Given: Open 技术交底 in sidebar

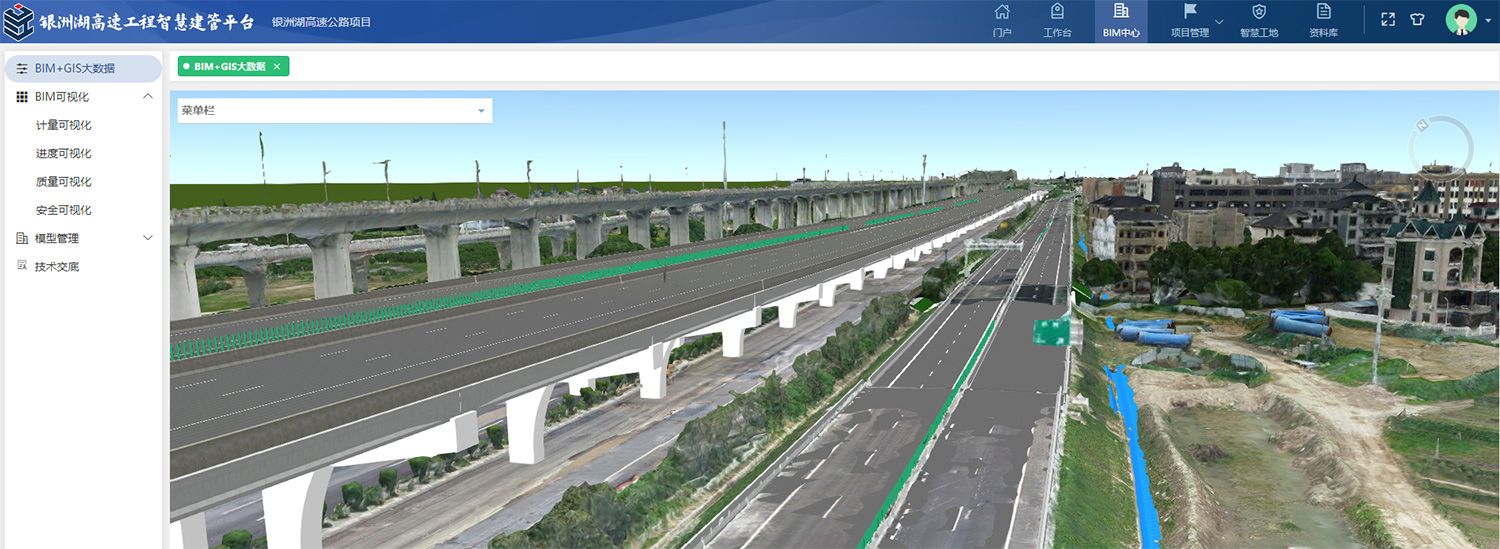Looking at the screenshot, I should pos(57,267).
